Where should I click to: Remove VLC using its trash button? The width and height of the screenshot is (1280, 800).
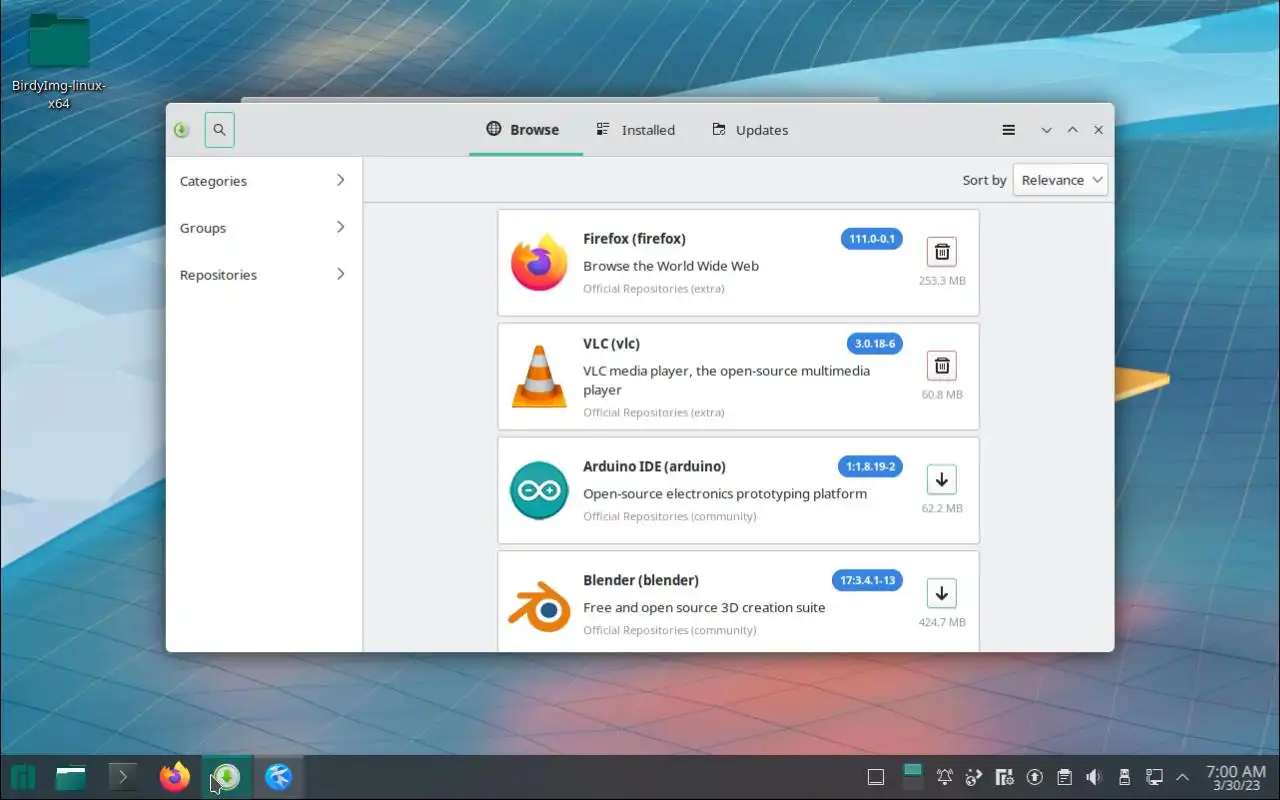(x=941, y=366)
